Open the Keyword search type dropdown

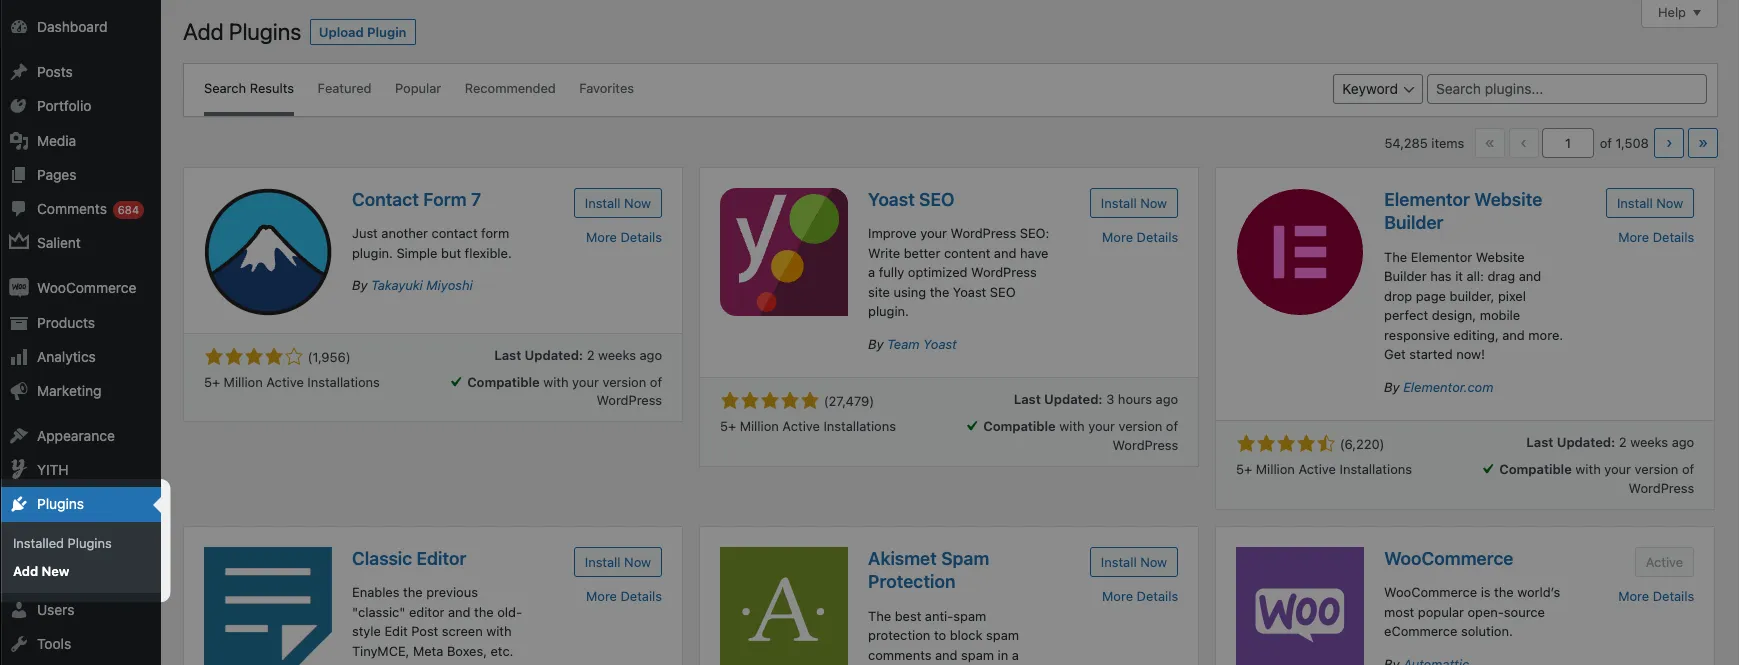1378,89
